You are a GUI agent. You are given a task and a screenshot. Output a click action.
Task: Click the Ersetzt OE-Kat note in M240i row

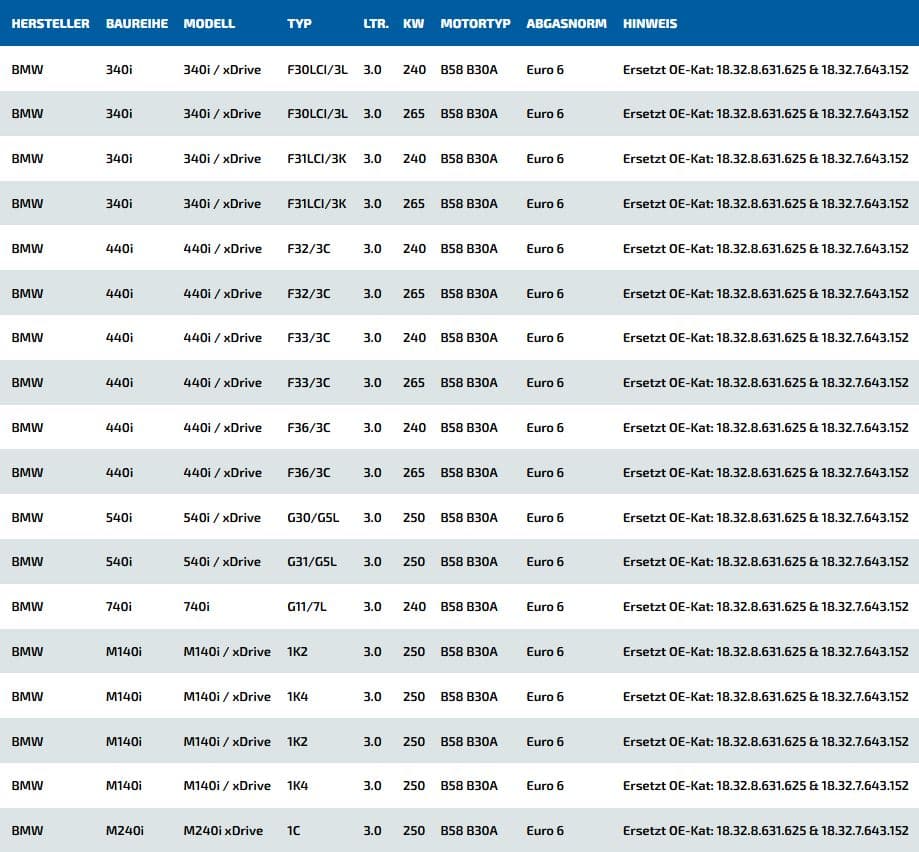765,830
